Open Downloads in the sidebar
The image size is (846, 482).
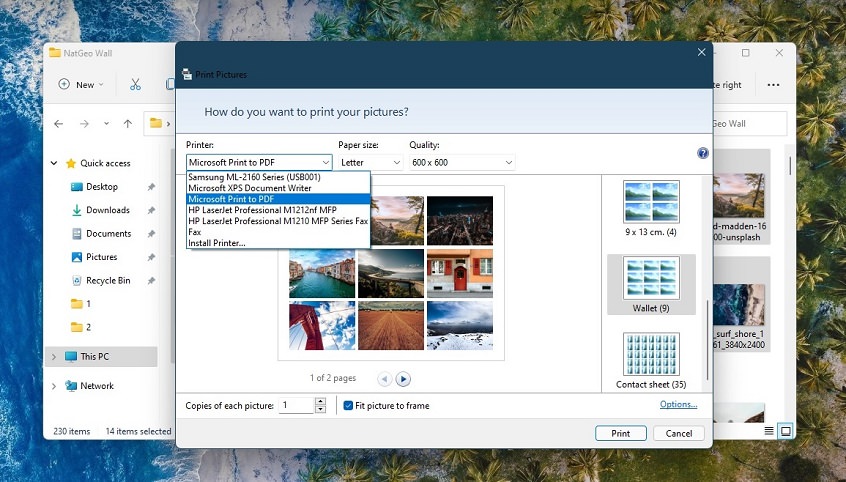click(x=107, y=210)
